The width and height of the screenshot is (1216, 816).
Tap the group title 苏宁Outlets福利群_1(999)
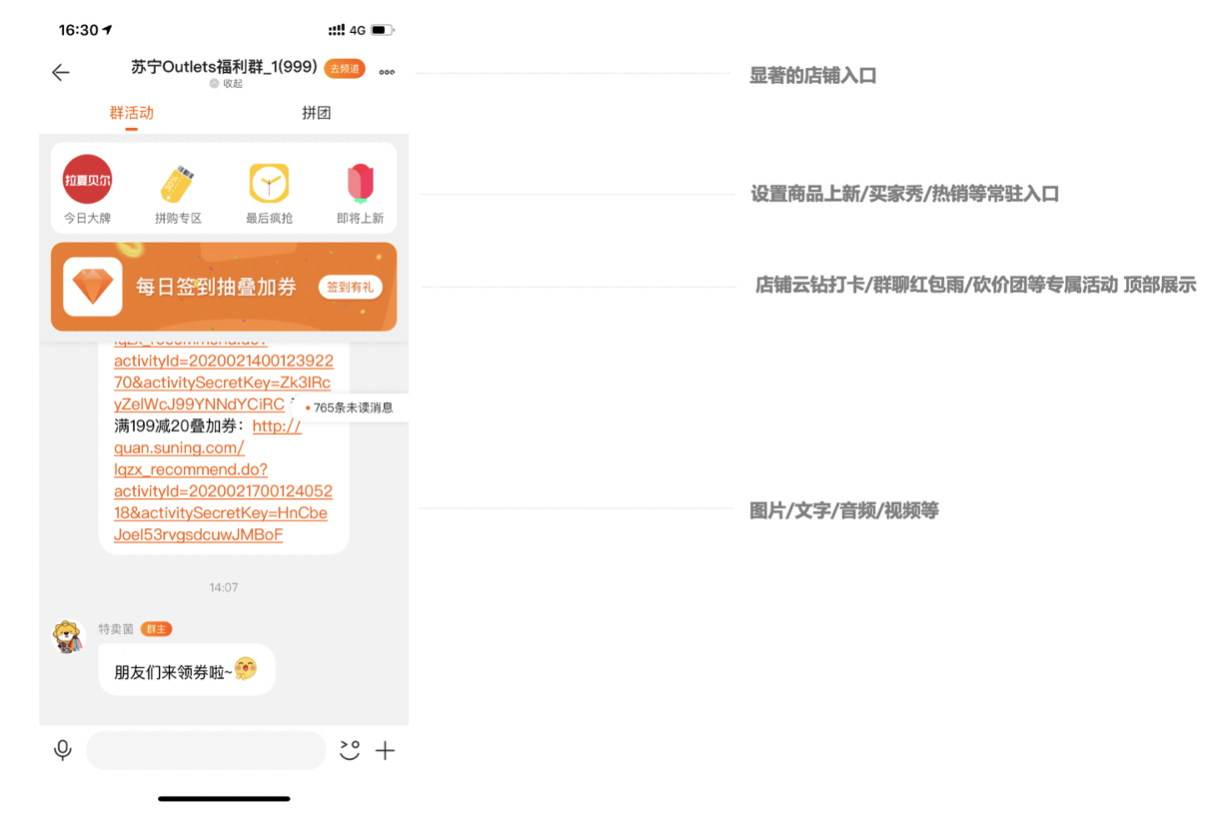point(224,67)
